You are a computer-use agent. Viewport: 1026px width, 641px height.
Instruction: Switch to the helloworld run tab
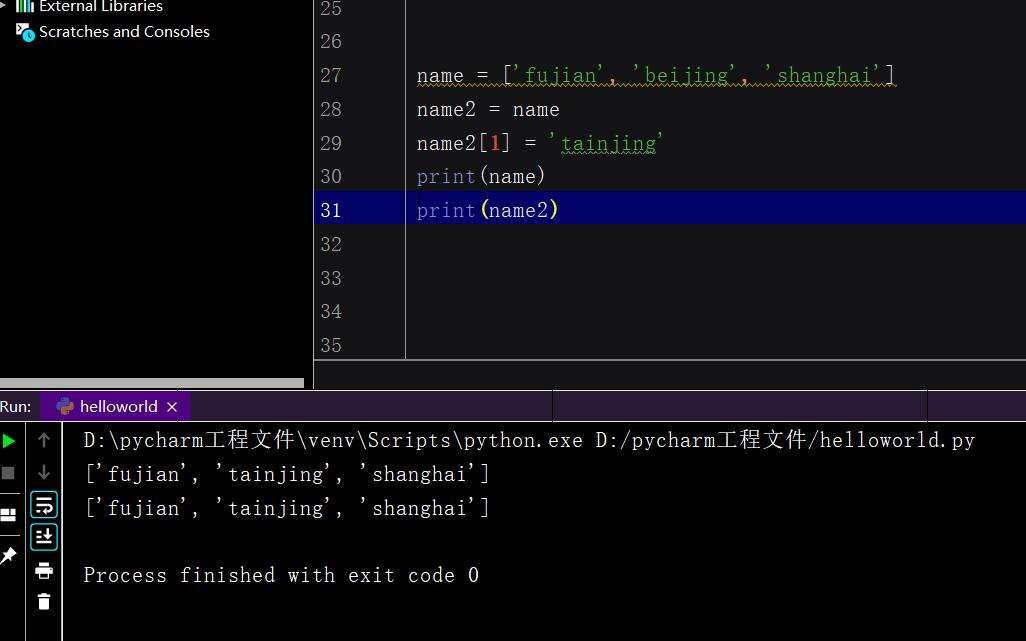(113, 406)
